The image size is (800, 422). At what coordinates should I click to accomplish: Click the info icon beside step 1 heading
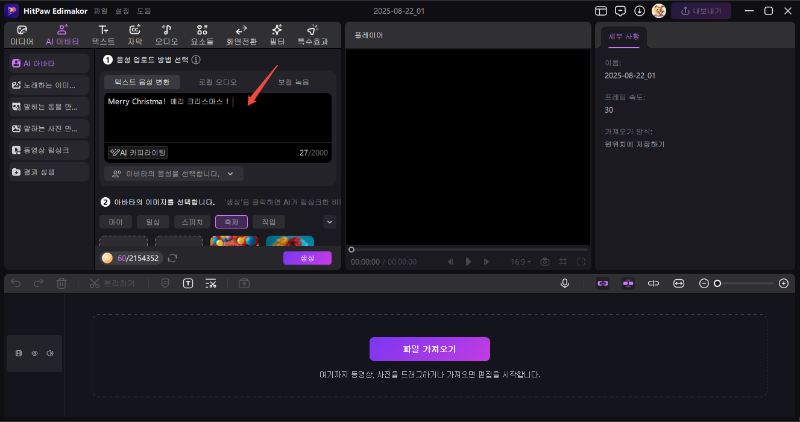(196, 60)
